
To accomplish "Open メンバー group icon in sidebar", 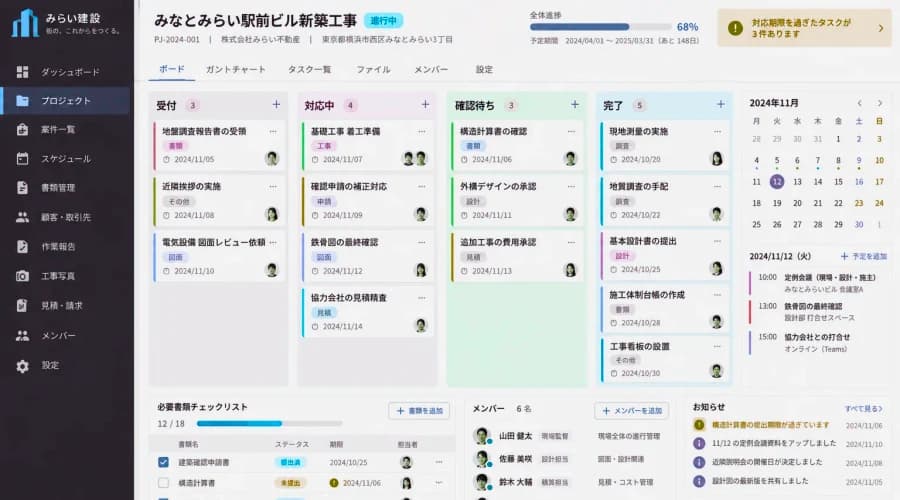I will (22, 336).
